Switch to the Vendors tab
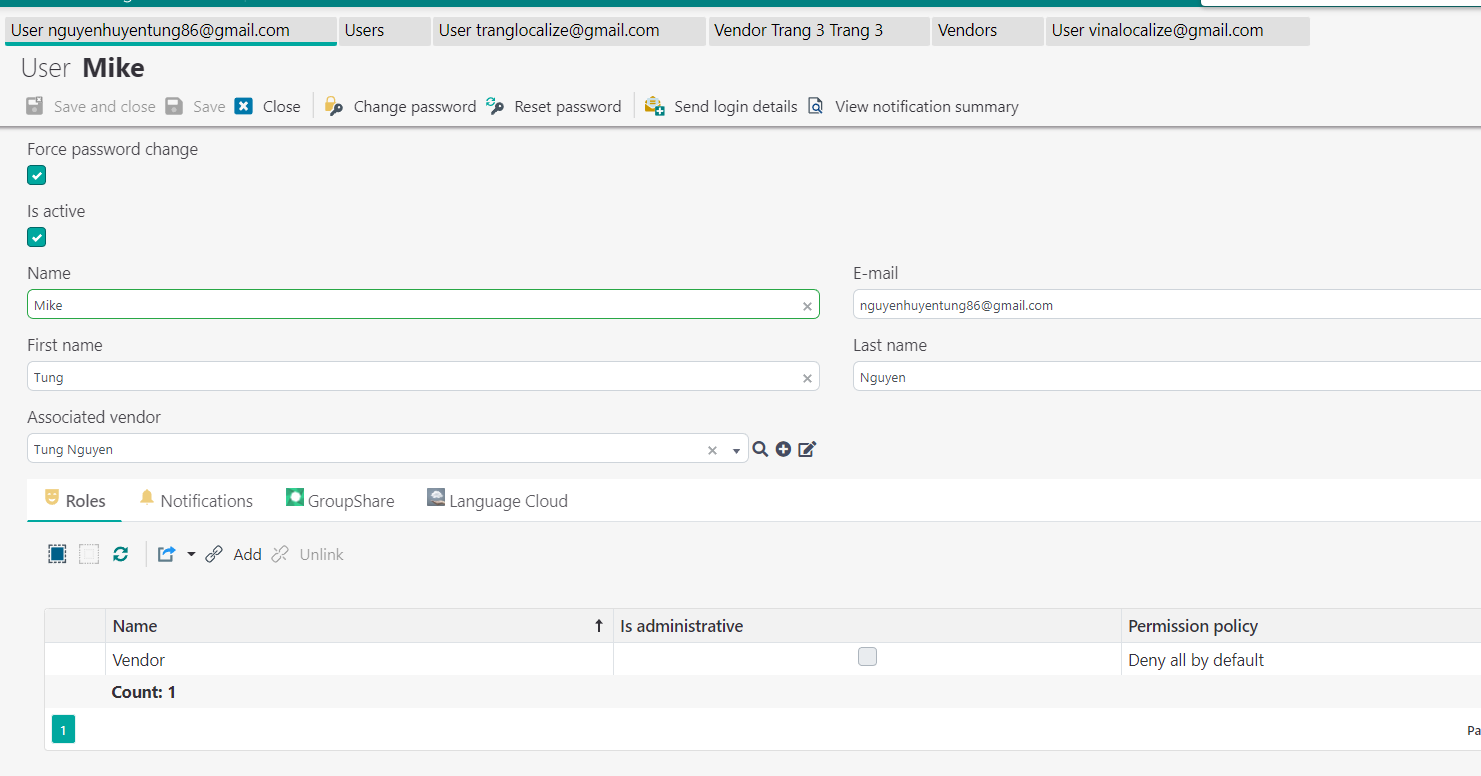 pyautogui.click(x=988, y=30)
